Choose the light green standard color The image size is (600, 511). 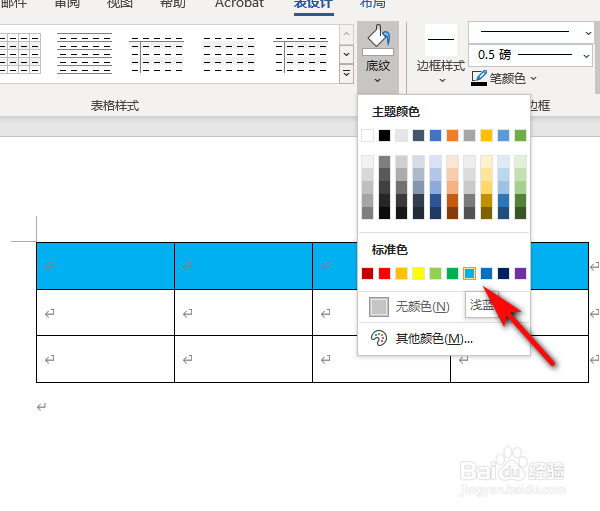pyautogui.click(x=435, y=273)
